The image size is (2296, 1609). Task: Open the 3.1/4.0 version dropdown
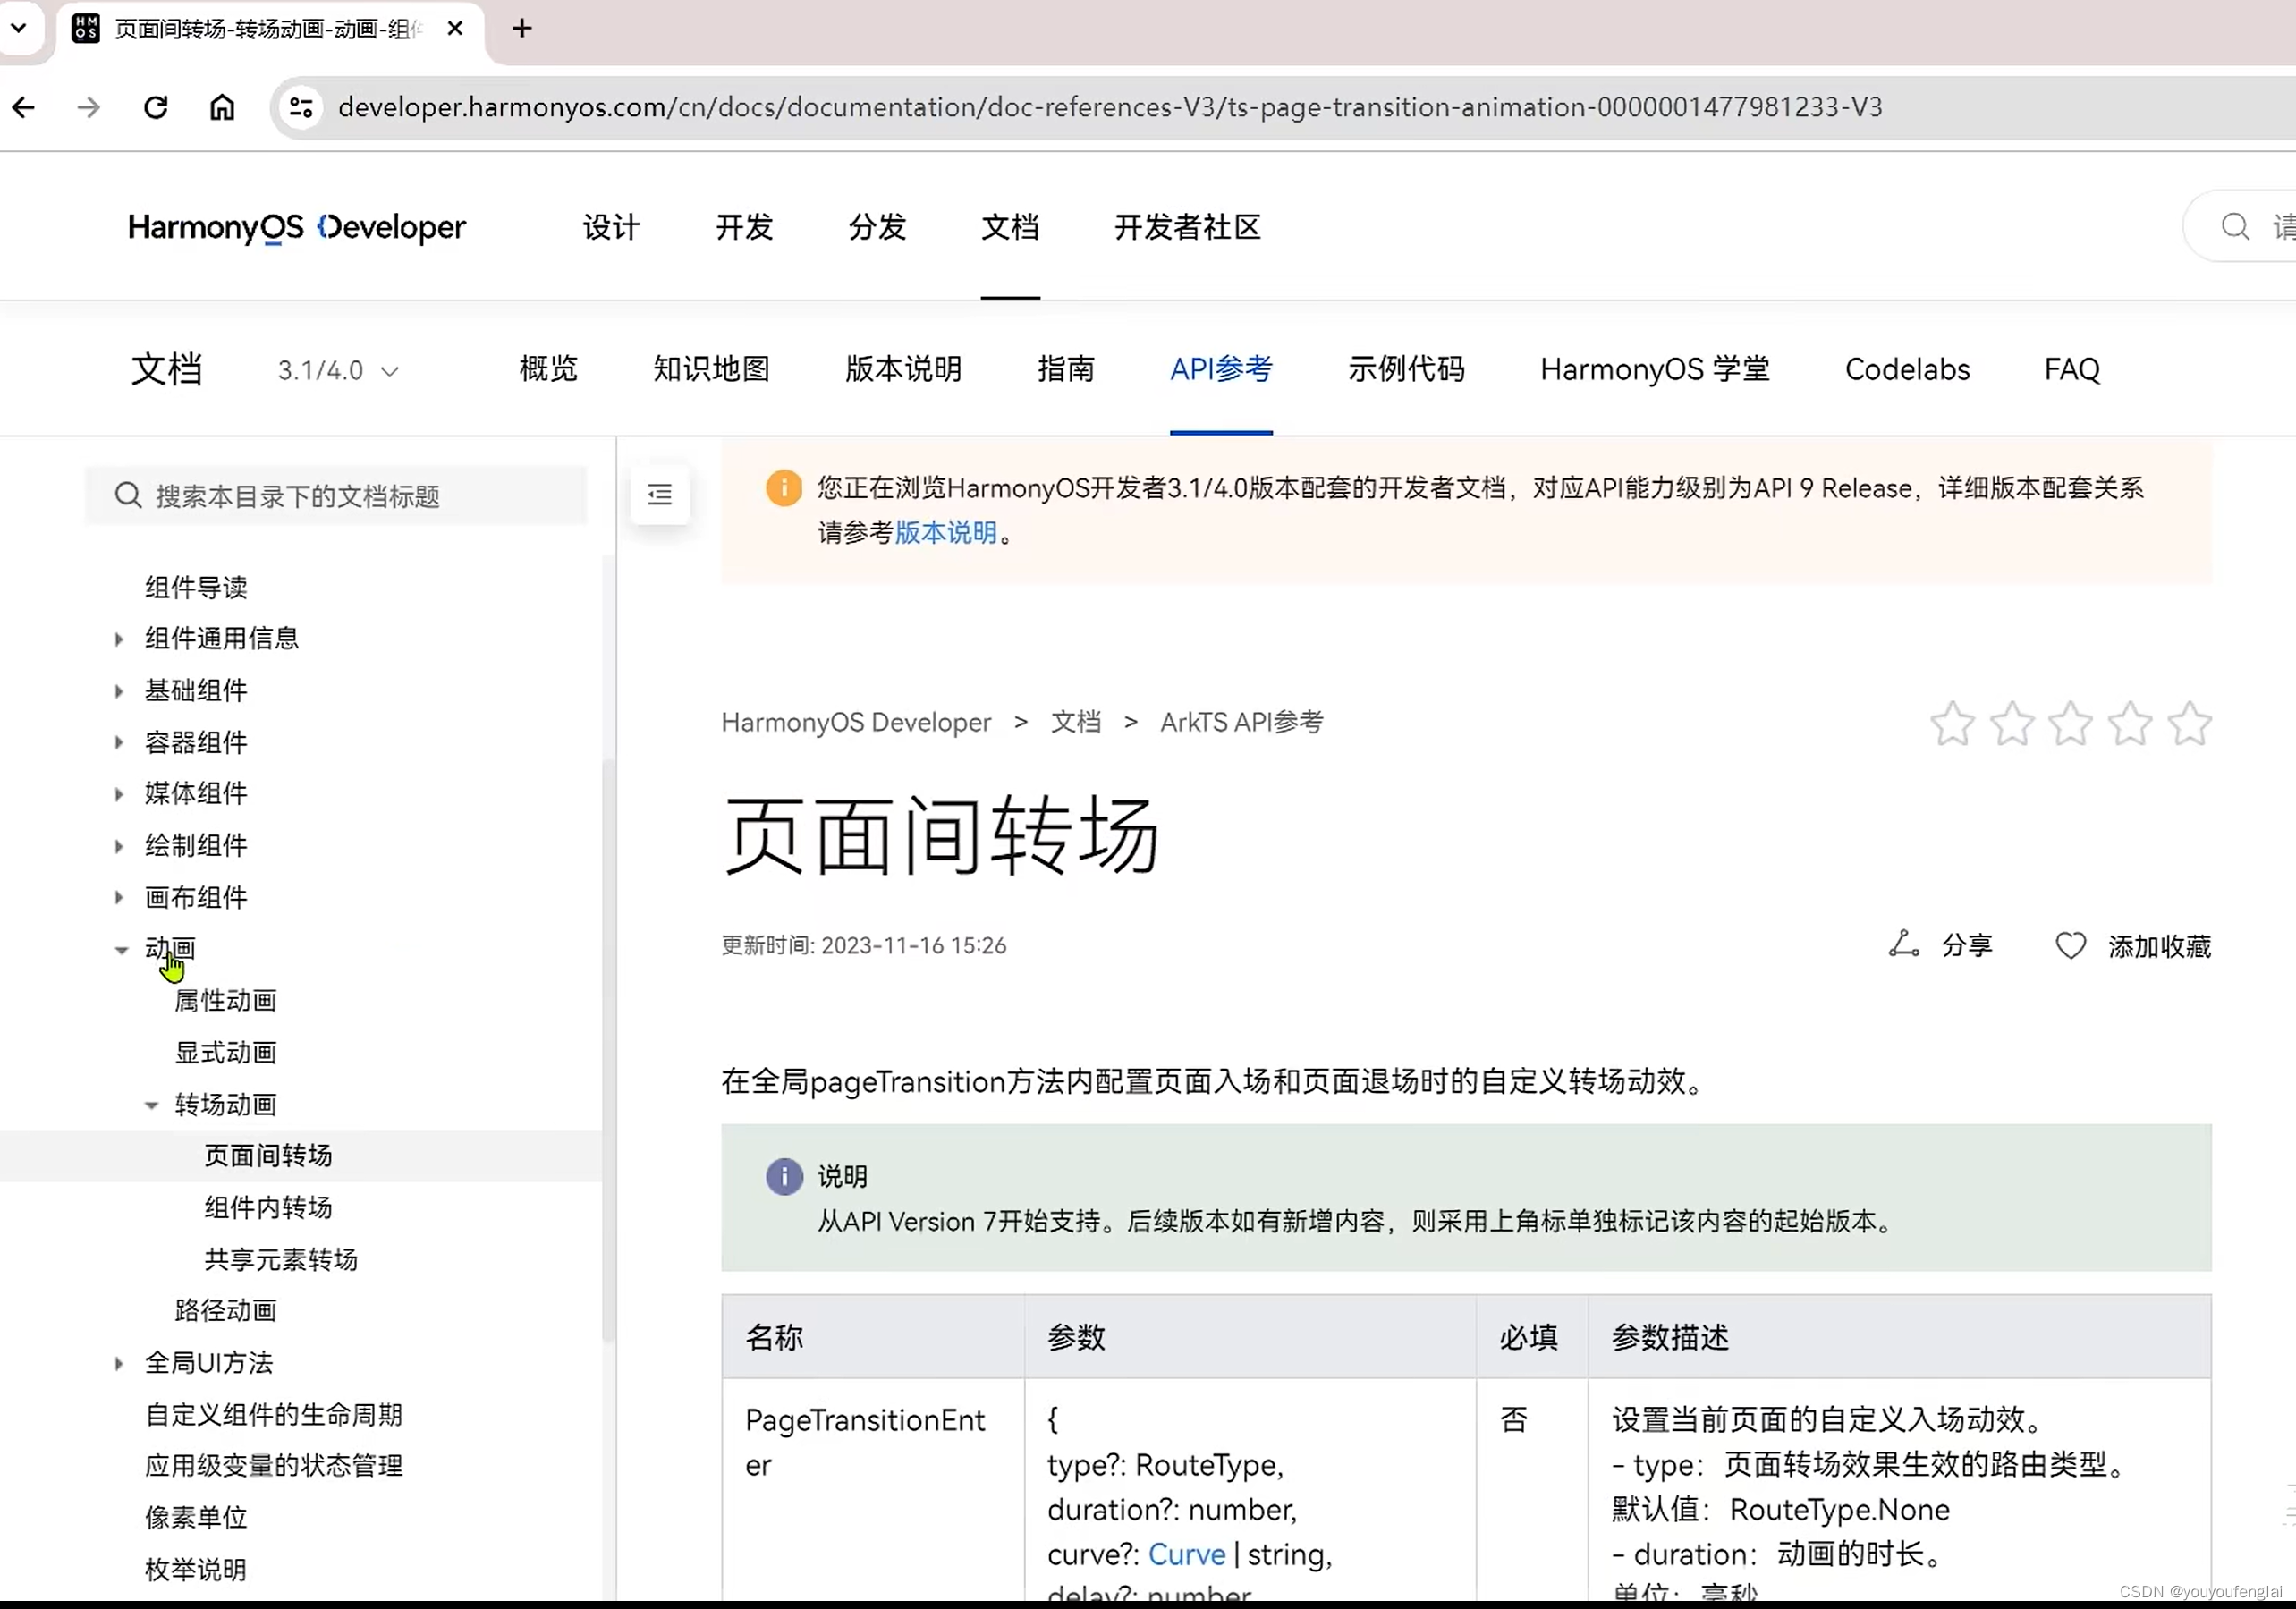[338, 371]
